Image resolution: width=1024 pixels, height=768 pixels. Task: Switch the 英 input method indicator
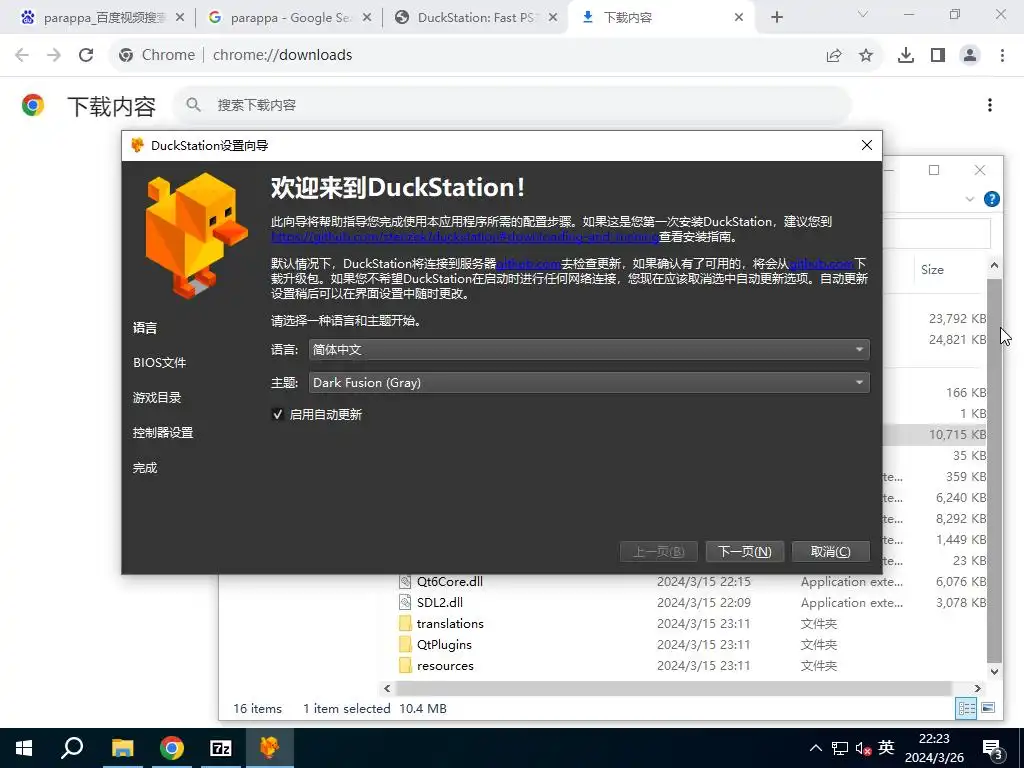point(886,748)
